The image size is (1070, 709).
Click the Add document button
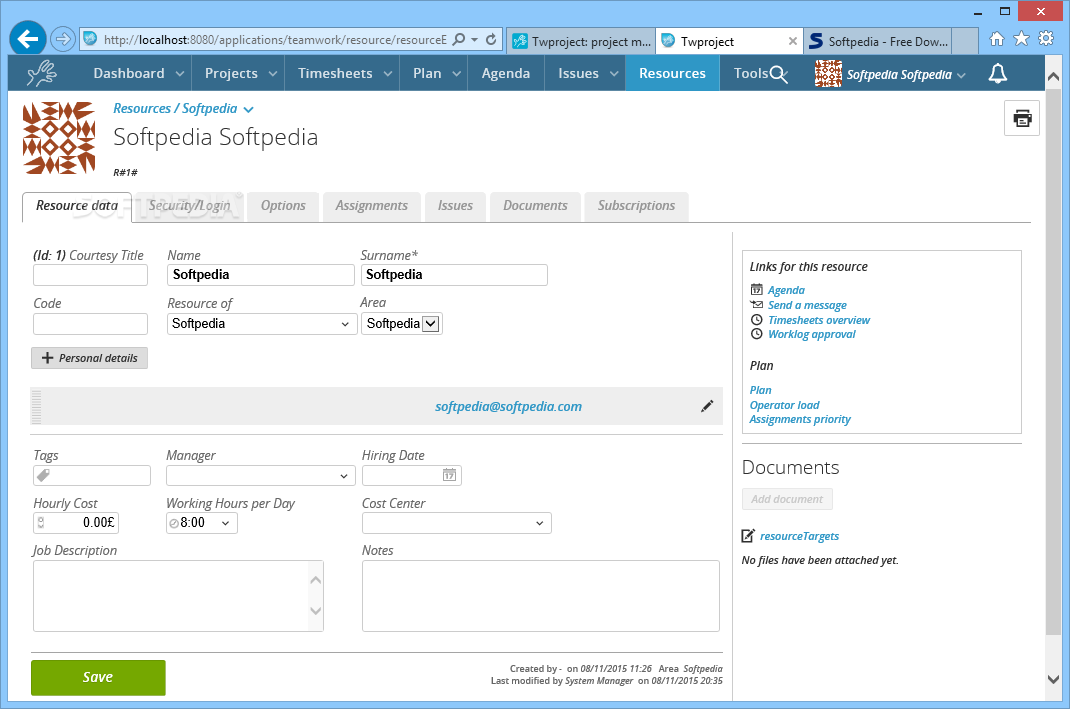point(787,499)
